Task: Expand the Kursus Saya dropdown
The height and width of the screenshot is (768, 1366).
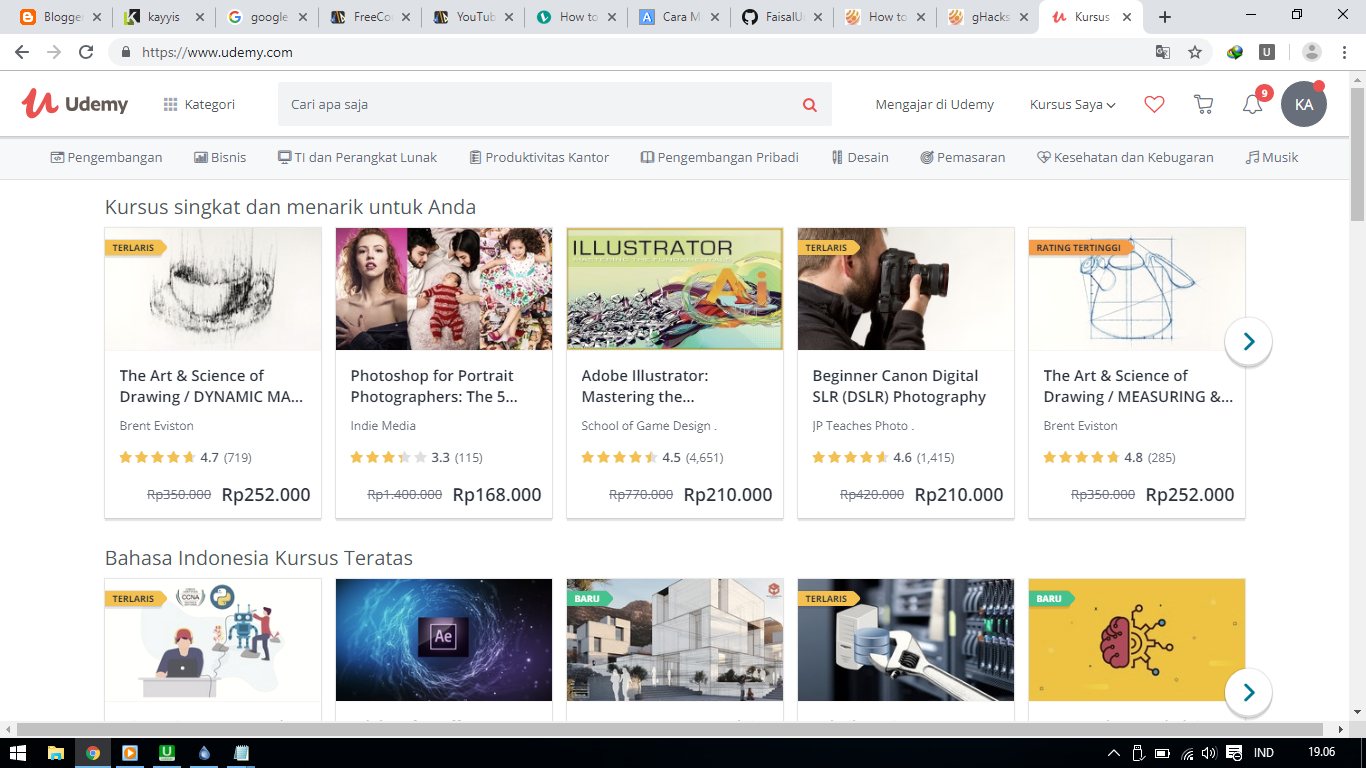Action: click(1073, 104)
